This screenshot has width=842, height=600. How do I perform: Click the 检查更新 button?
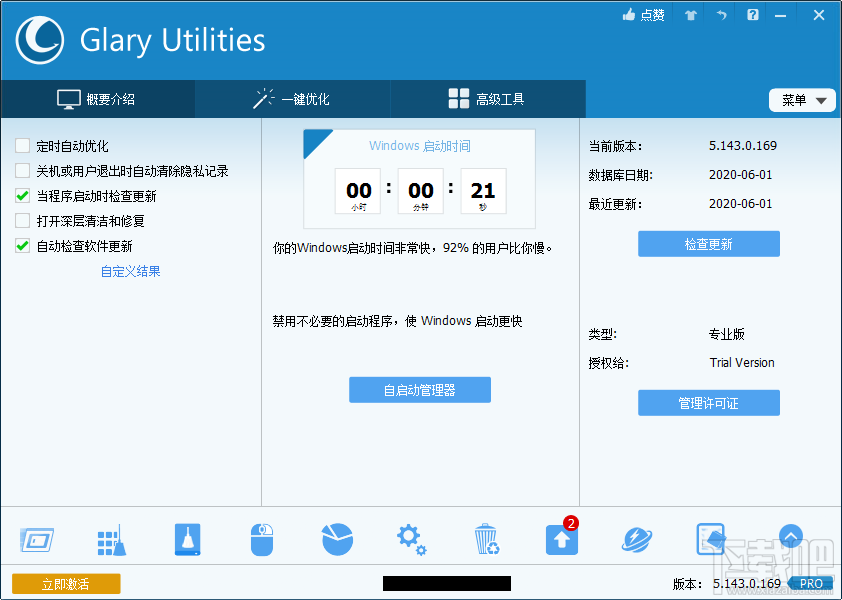[708, 243]
